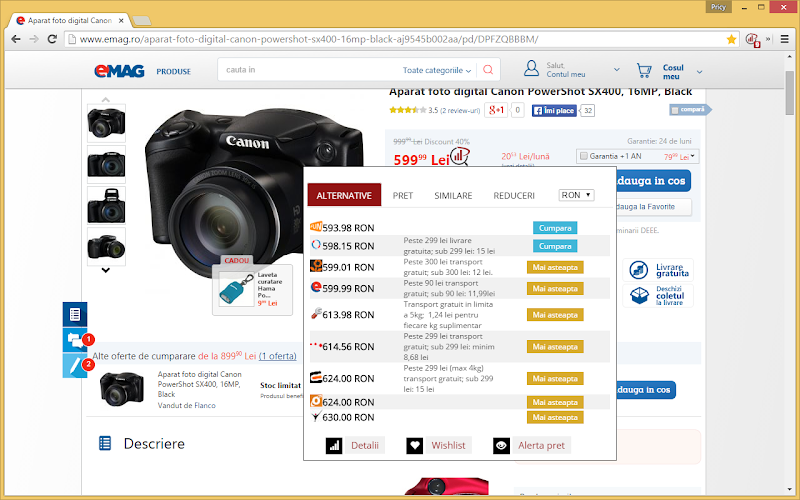This screenshot has width=800, height=500.
Task: Open Chrome hamburger menu
Action: pos(785,39)
